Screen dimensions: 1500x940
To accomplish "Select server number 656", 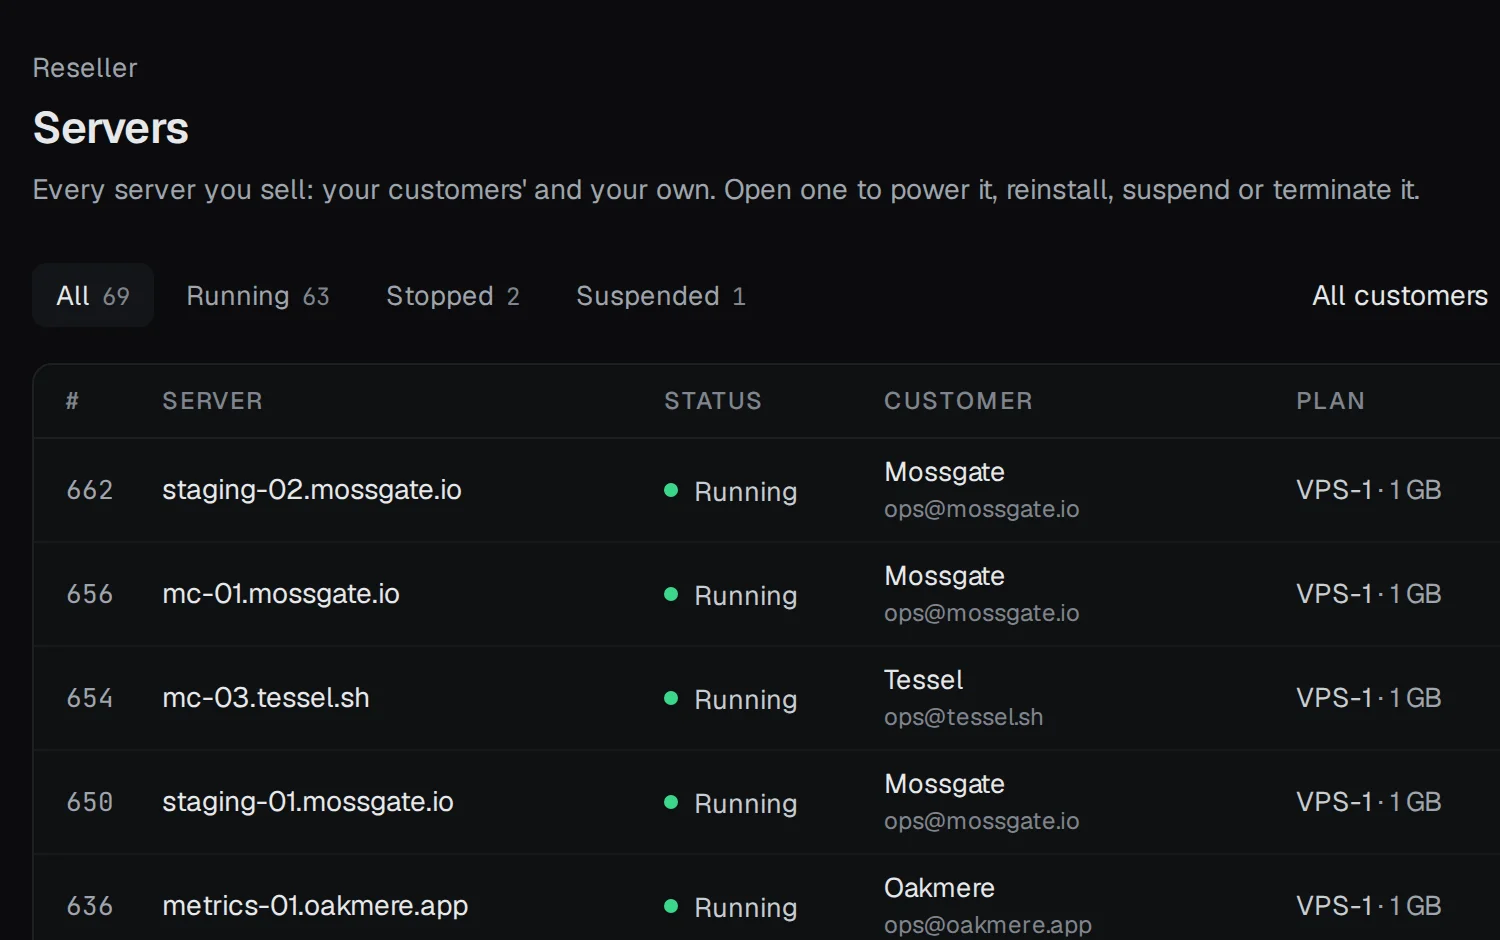I will (x=90, y=594).
